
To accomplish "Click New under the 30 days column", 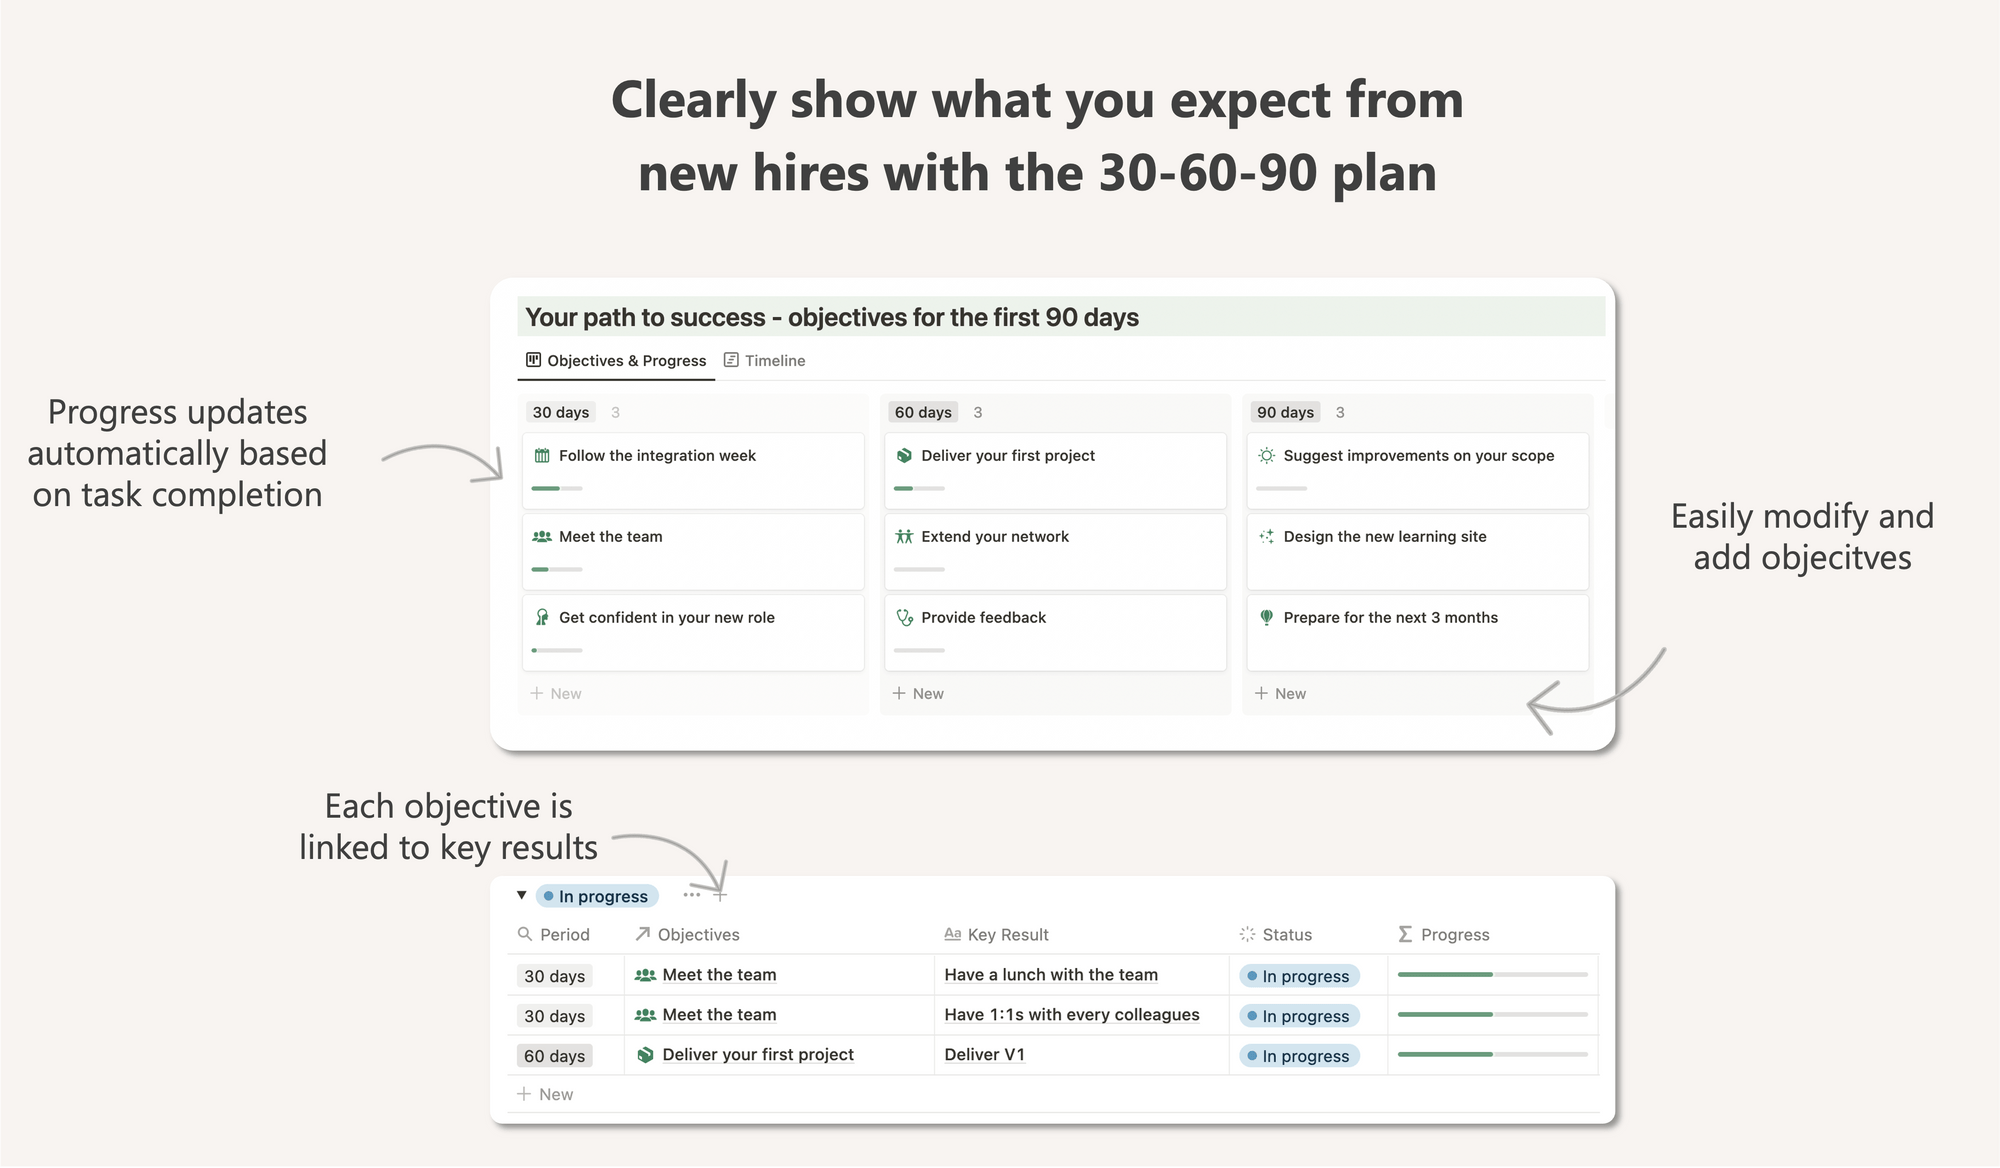I will pos(556,693).
